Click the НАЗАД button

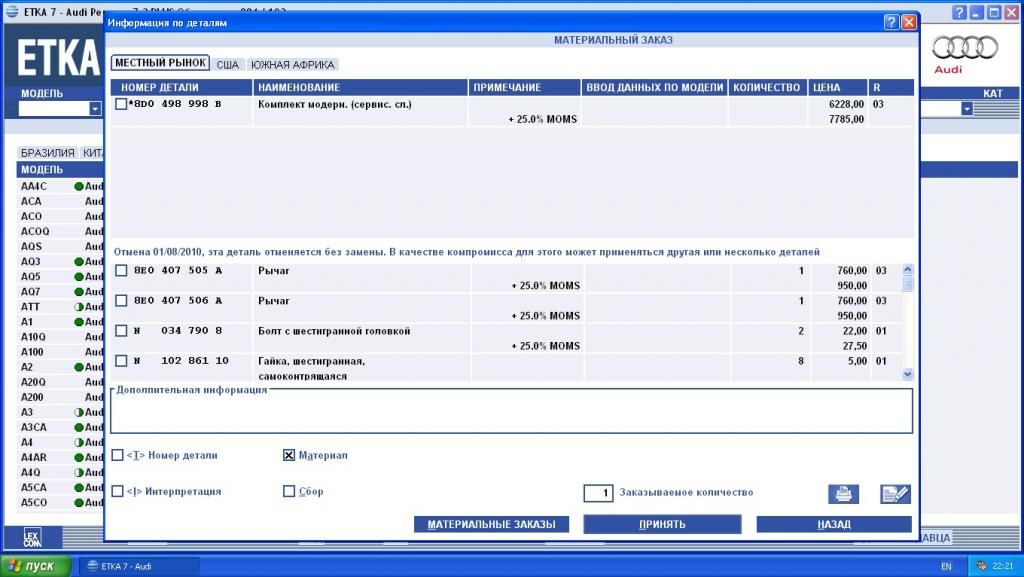point(834,524)
